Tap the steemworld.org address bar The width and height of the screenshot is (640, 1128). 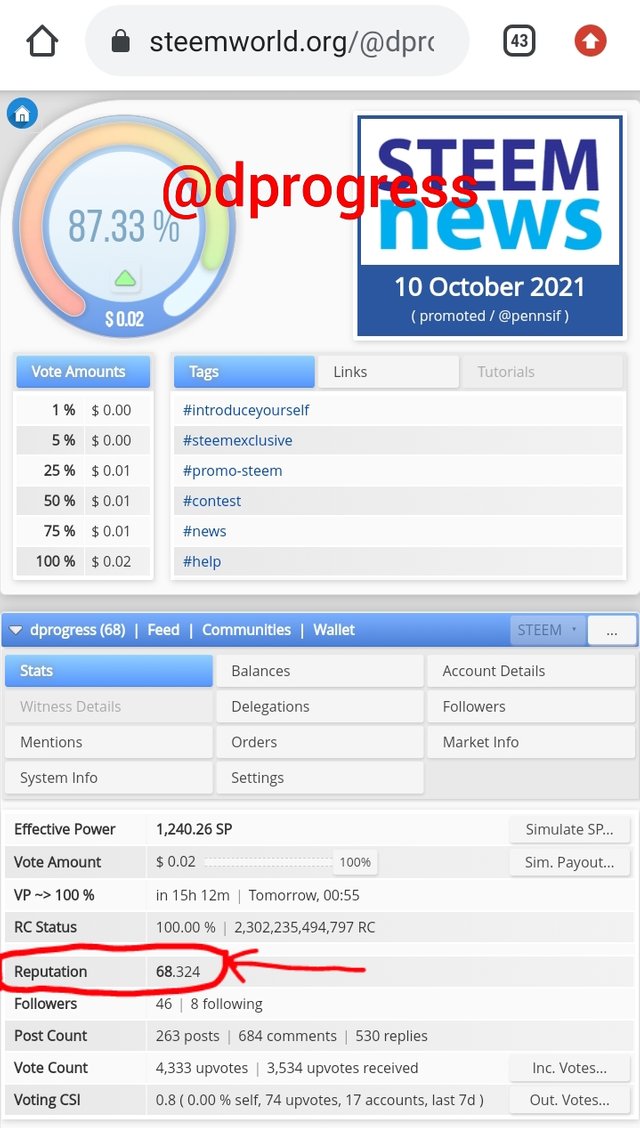point(277,41)
